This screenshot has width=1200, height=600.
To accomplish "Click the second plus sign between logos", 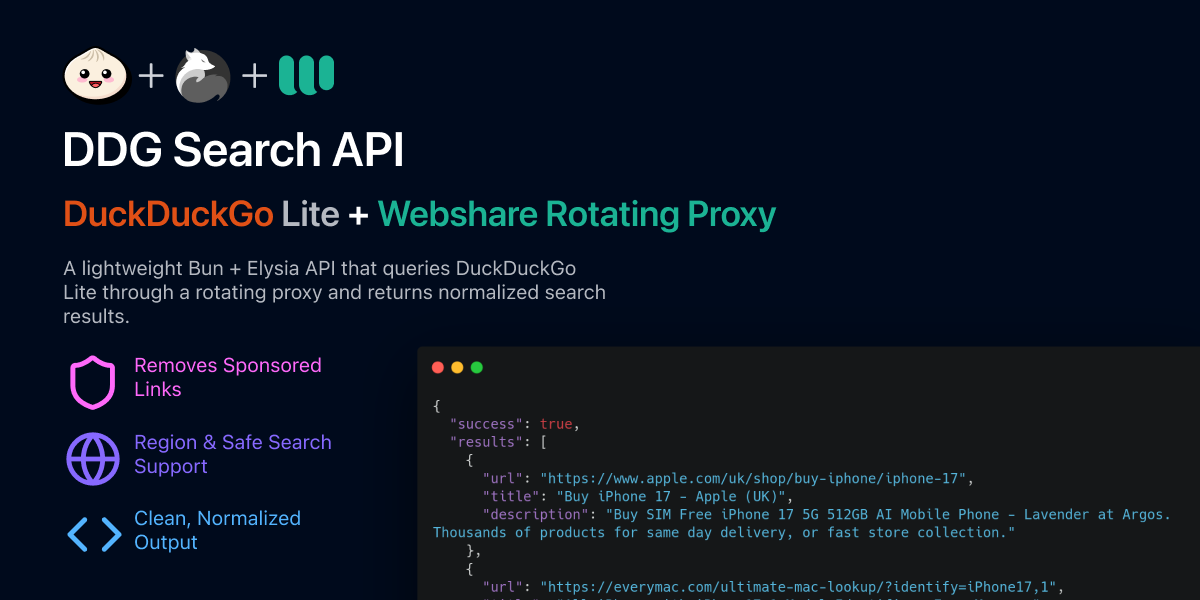I will (x=253, y=75).
